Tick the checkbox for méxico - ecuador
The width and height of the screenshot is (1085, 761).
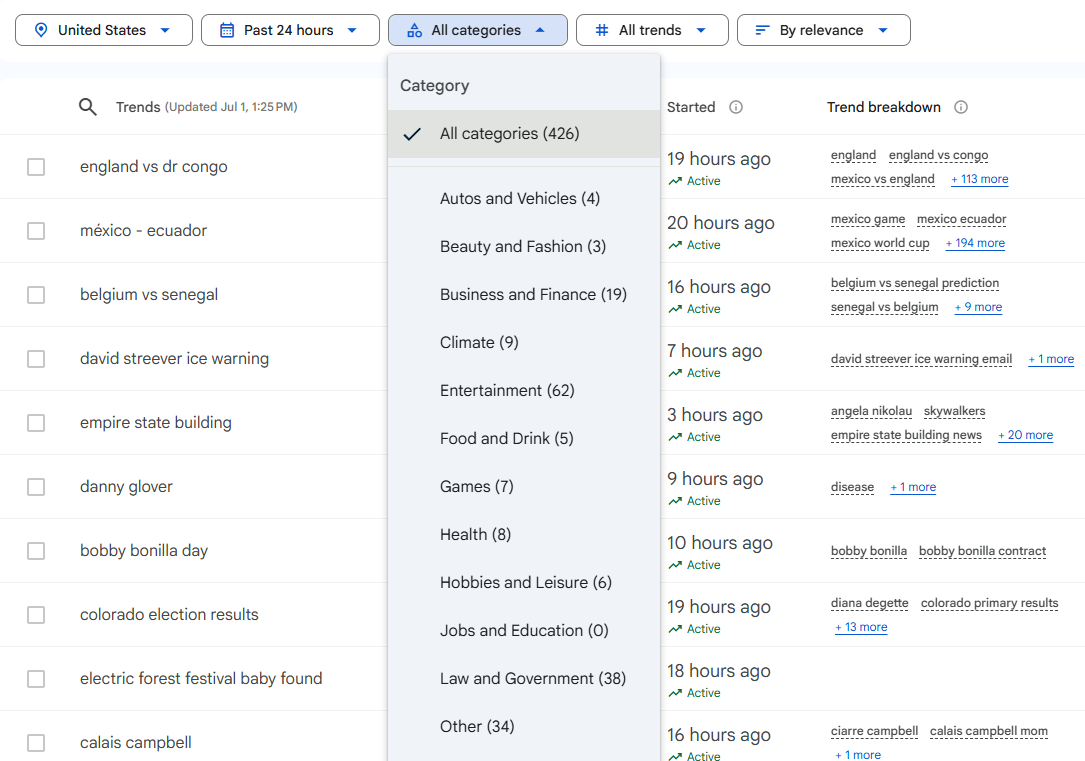pyautogui.click(x=36, y=230)
